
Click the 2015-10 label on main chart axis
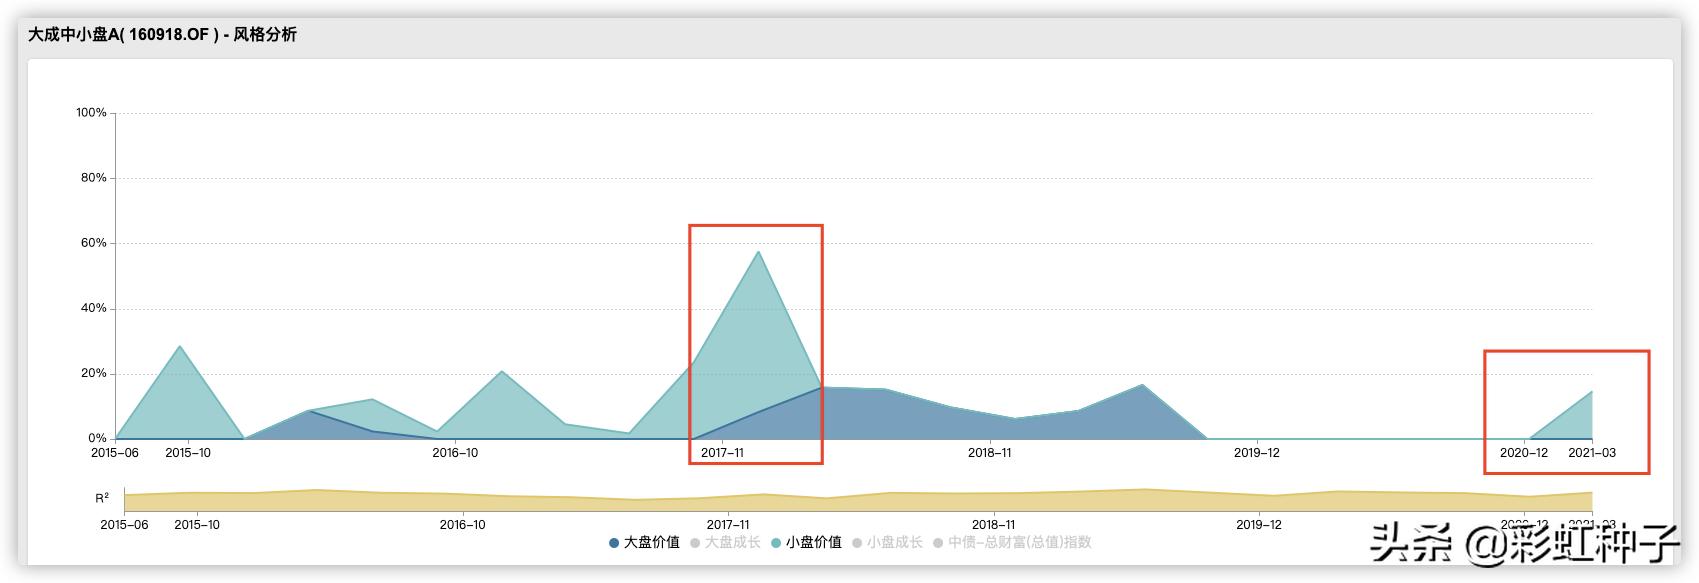[188, 453]
